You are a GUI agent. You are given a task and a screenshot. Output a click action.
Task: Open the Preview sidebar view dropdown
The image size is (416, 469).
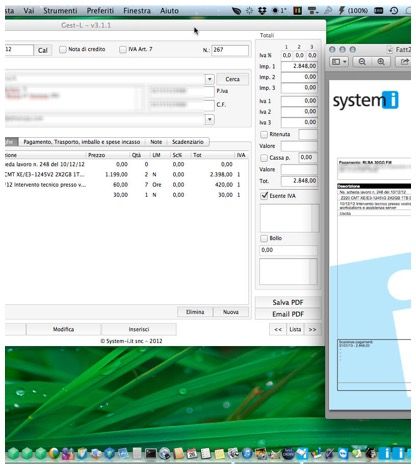339,62
